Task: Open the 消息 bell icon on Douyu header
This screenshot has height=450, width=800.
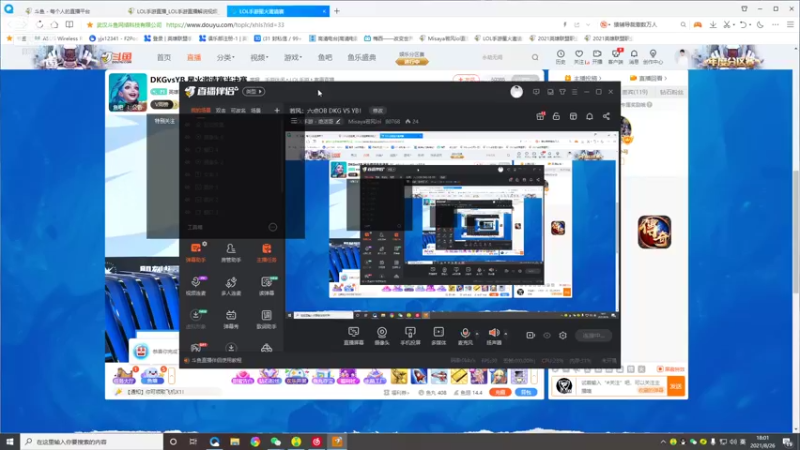Action: 634,57
